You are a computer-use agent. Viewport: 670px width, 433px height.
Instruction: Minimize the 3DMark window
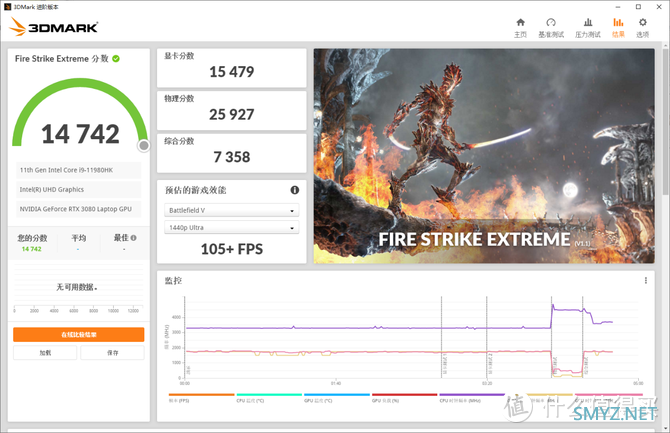click(x=618, y=7)
